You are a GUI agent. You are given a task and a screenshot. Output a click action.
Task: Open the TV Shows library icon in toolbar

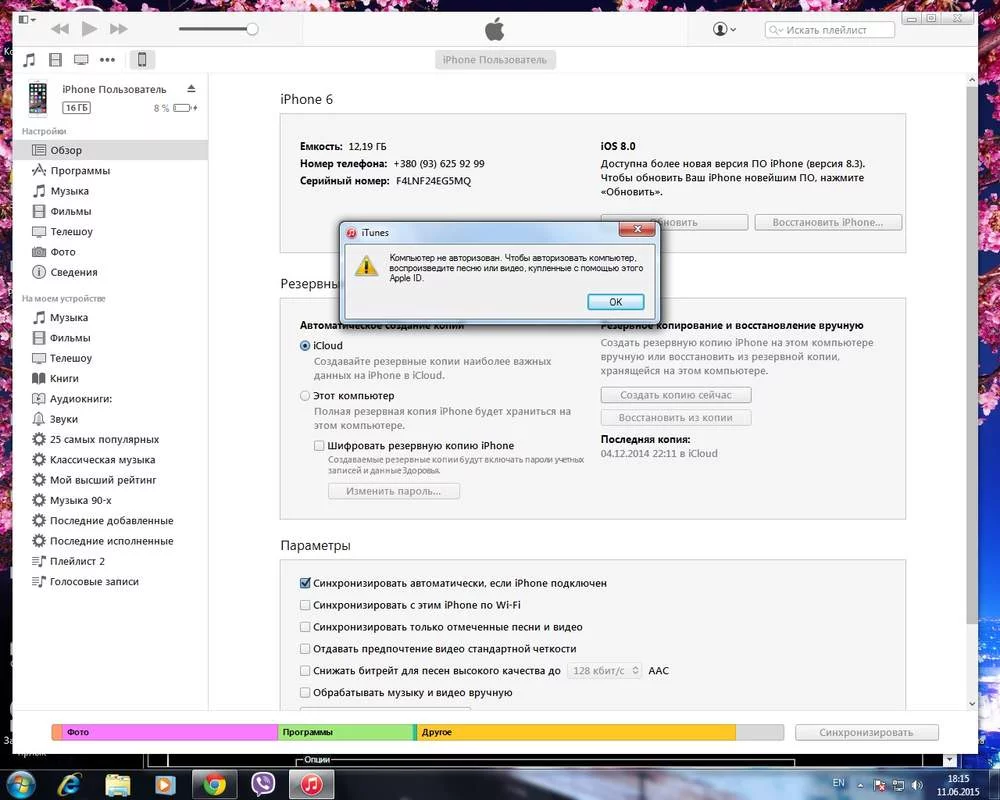pos(81,60)
